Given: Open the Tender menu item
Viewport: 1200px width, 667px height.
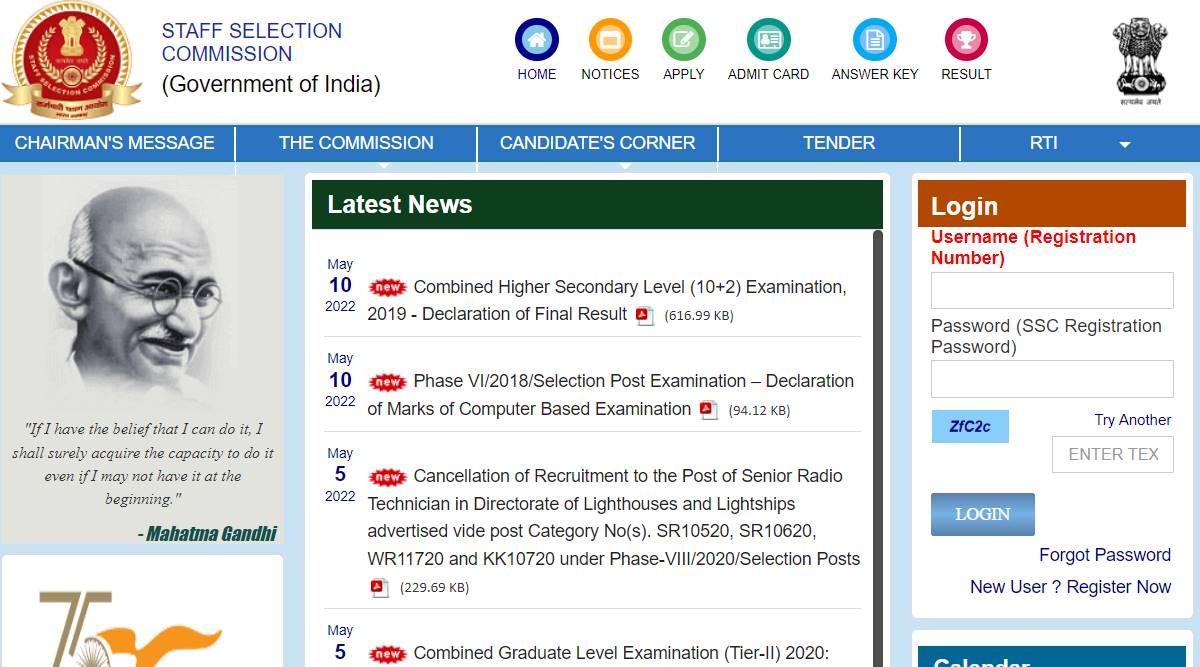Looking at the screenshot, I should coord(838,143).
